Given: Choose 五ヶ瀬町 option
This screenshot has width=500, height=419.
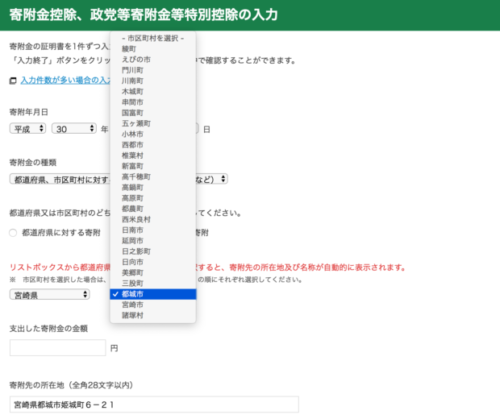Looking at the screenshot, I should pyautogui.click(x=153, y=124).
